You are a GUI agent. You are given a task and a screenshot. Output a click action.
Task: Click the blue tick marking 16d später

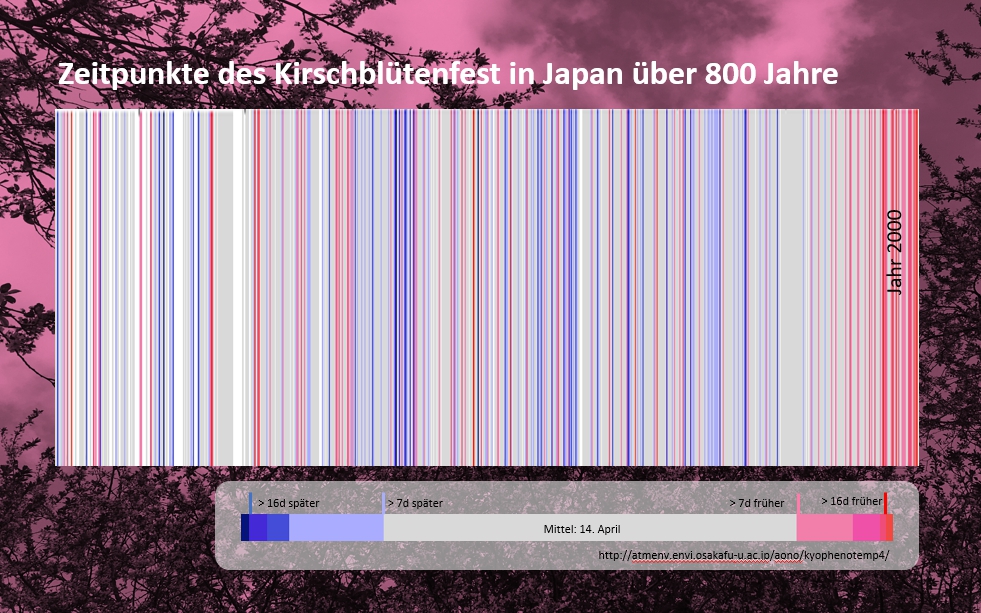(x=250, y=503)
